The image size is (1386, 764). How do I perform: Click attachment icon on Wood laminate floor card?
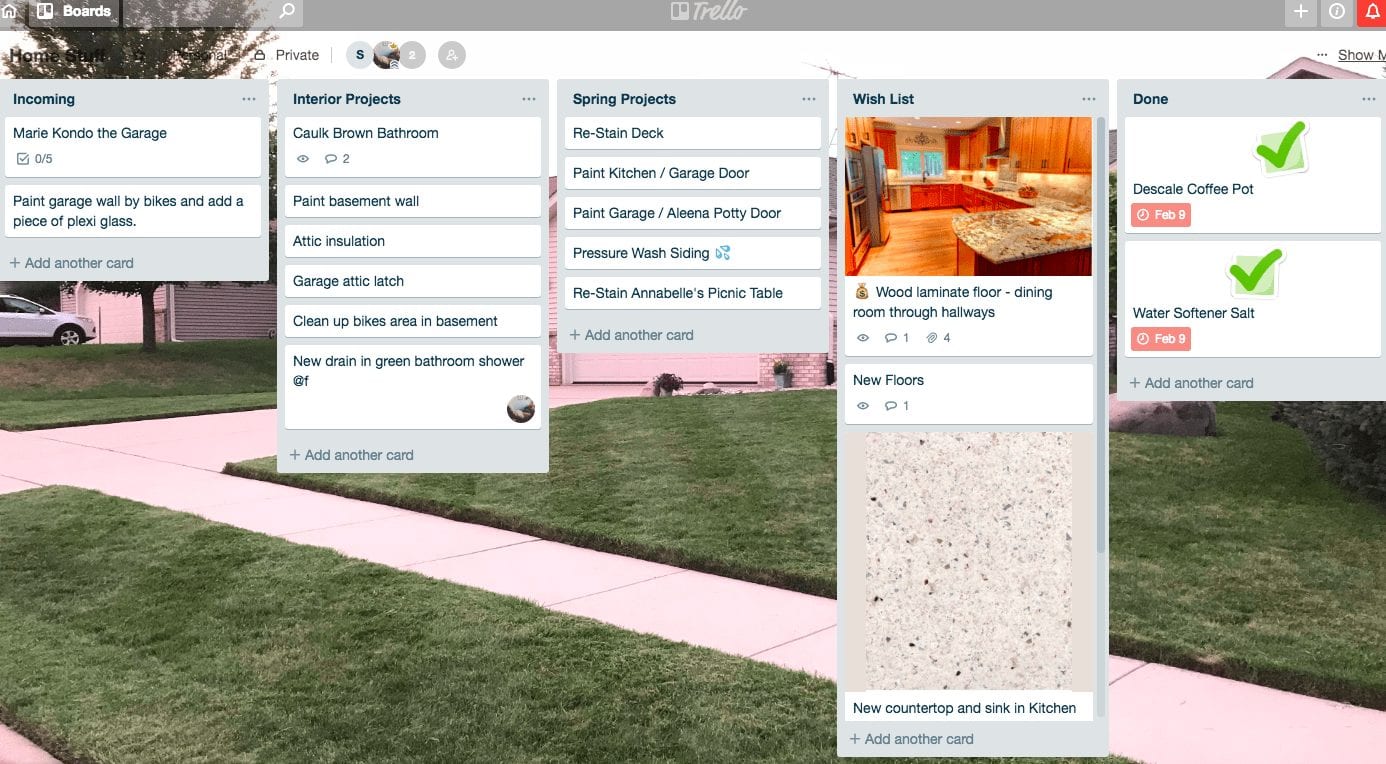tap(938, 338)
